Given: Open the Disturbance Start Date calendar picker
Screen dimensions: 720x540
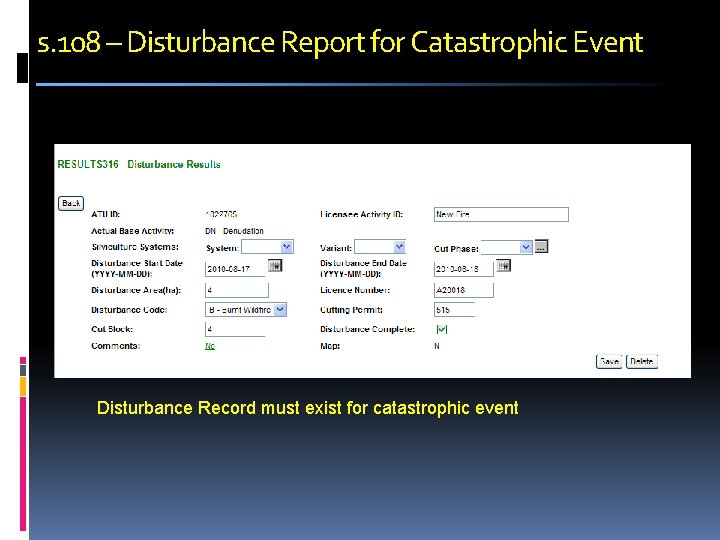Looking at the screenshot, I should point(275,265).
